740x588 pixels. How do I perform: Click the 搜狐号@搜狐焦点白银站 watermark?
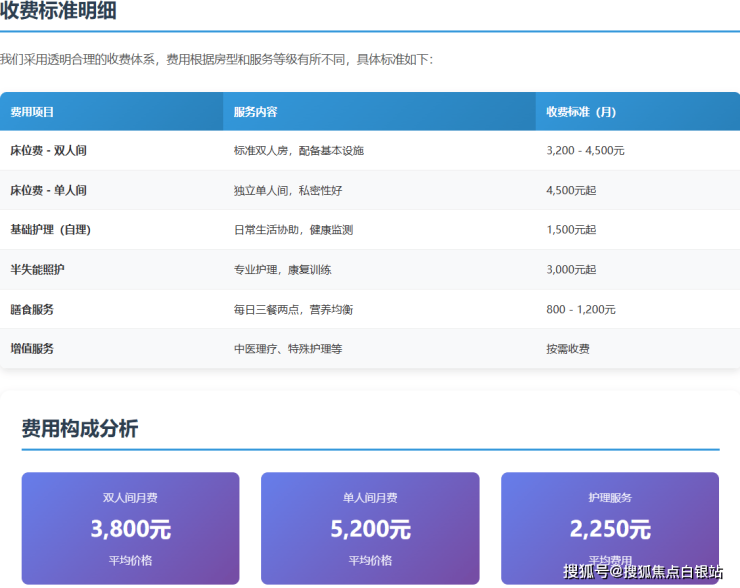(642, 572)
